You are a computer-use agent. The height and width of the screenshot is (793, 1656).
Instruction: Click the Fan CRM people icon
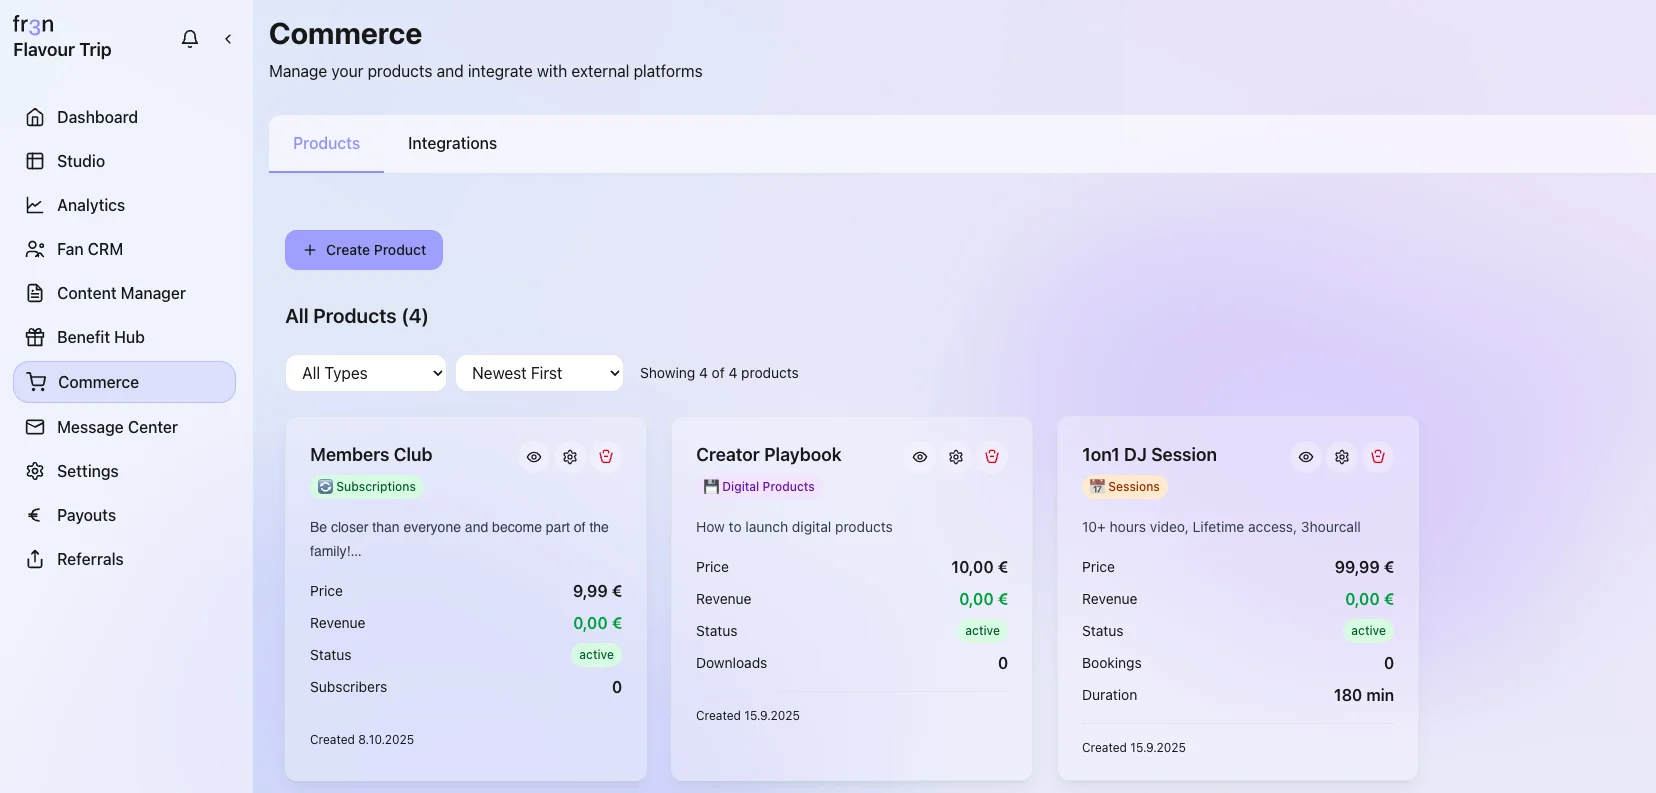[x=35, y=249]
